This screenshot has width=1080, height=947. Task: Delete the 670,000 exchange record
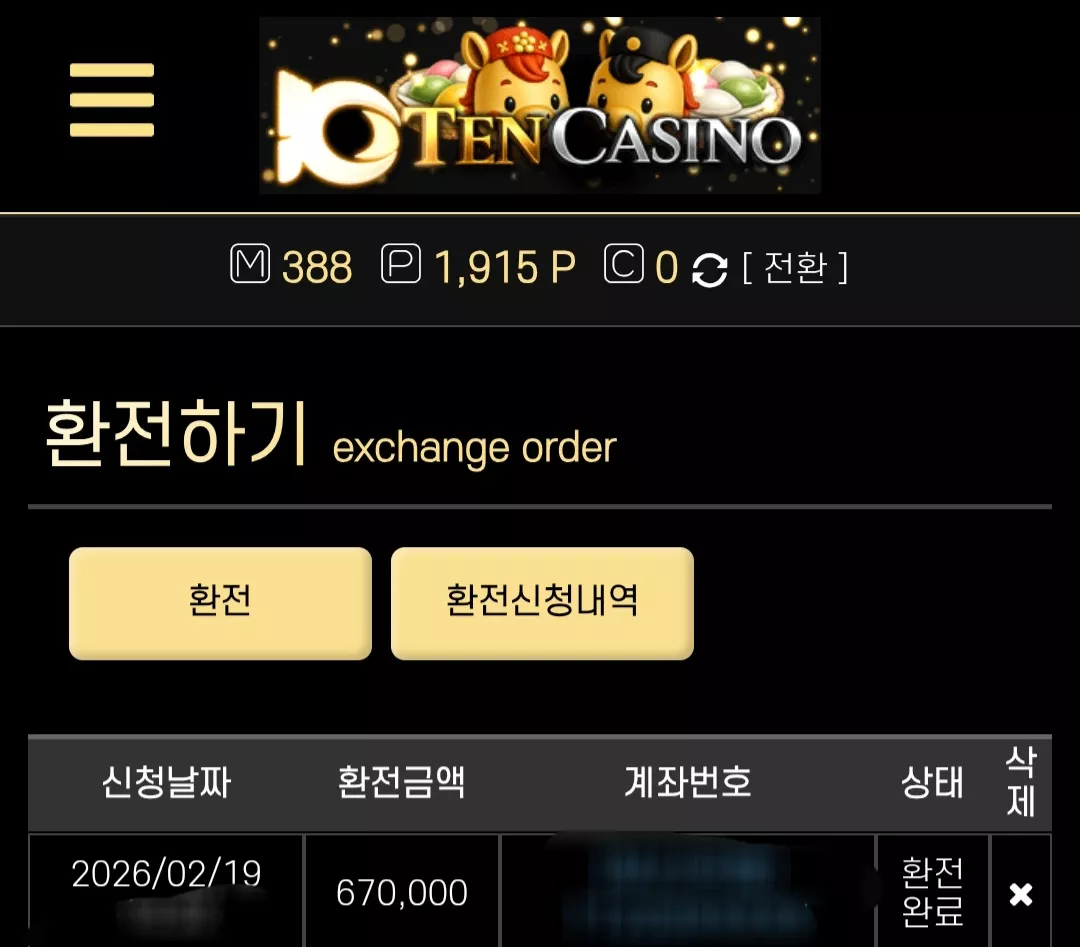tap(1021, 894)
